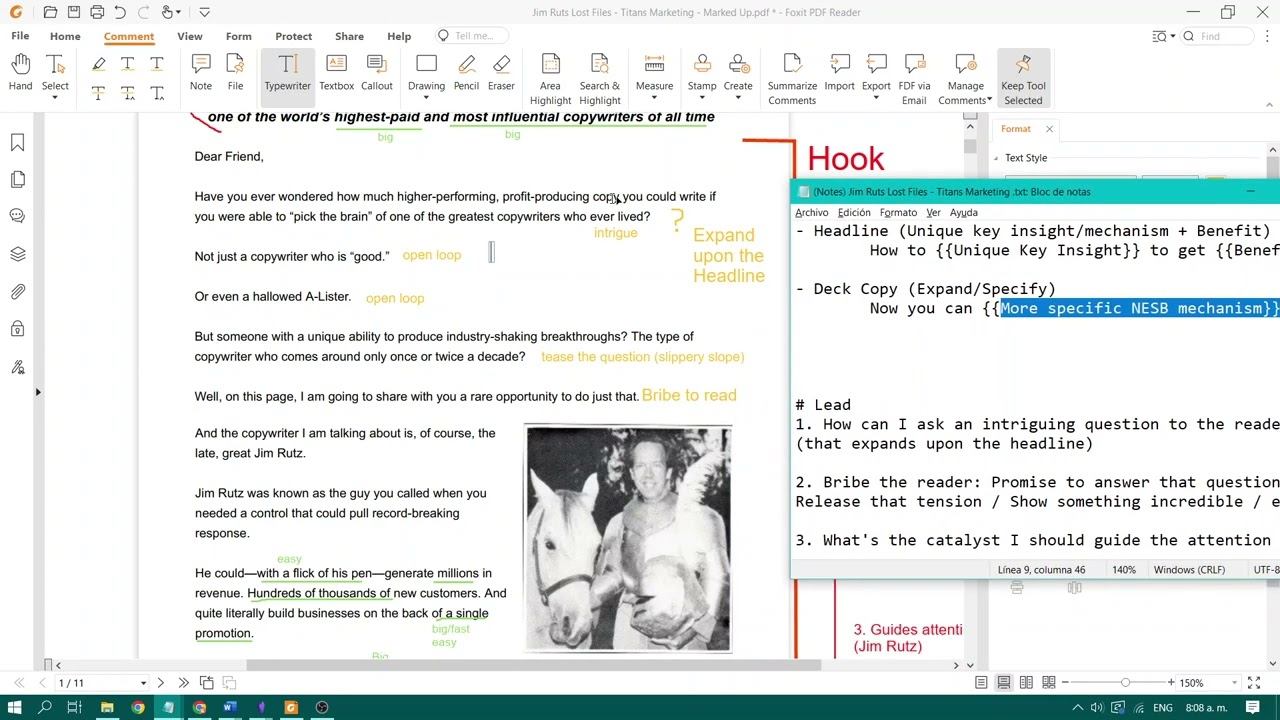
Task: Open the Home ribbon tab
Action: pos(65,36)
